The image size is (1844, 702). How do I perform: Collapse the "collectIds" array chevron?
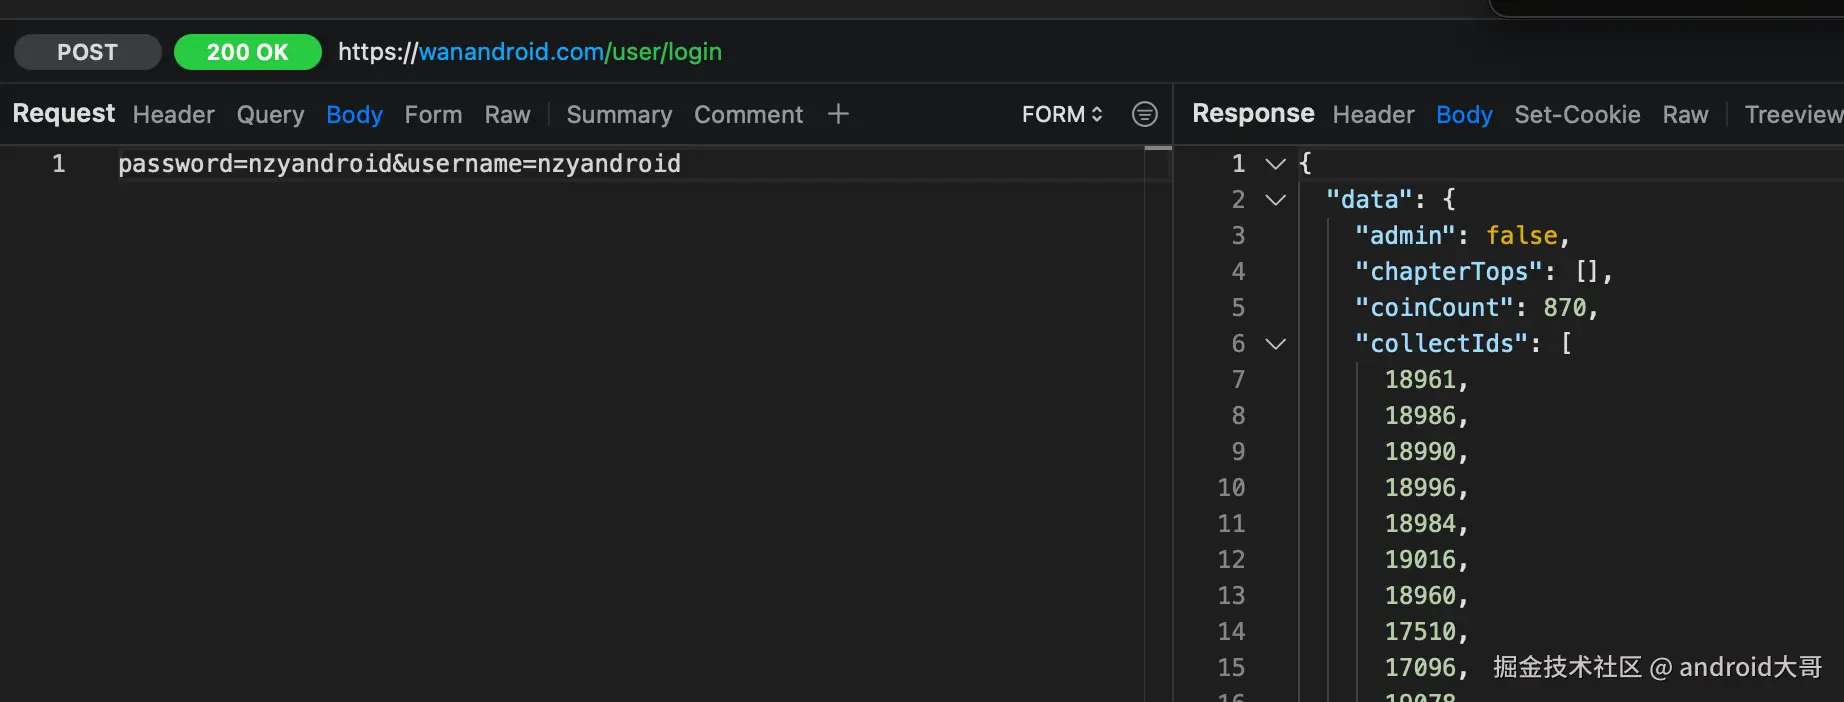click(1275, 343)
